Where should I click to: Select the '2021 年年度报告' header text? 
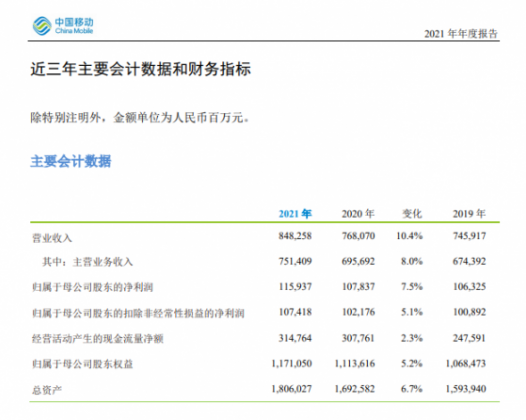coord(461,34)
